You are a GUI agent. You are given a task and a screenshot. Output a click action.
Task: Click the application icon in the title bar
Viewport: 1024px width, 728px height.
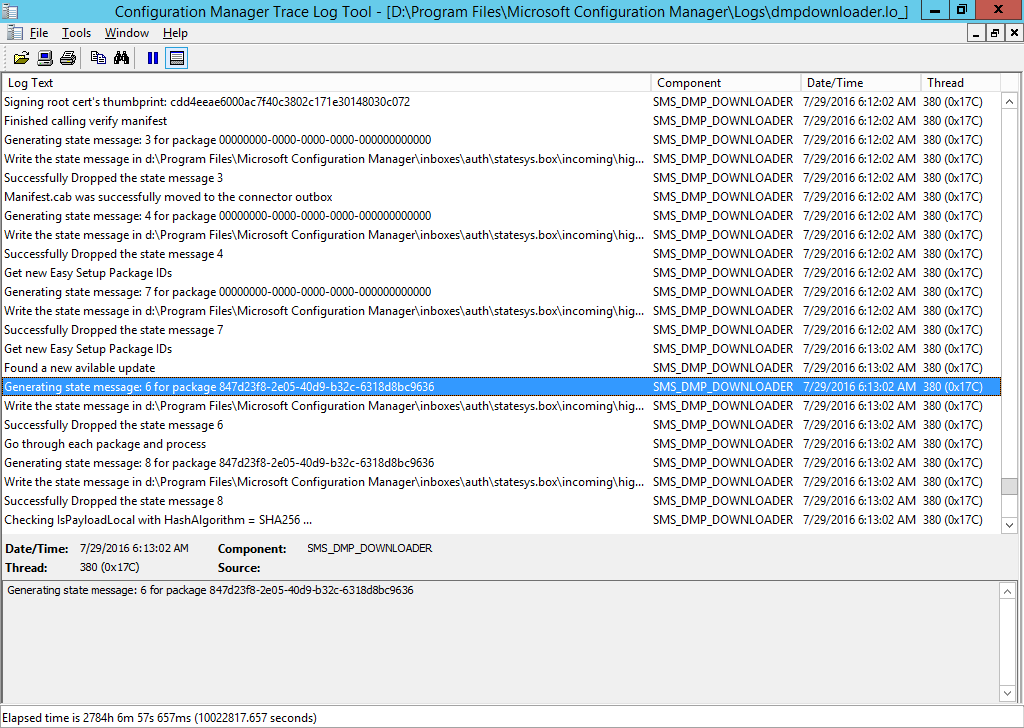click(x=10, y=11)
